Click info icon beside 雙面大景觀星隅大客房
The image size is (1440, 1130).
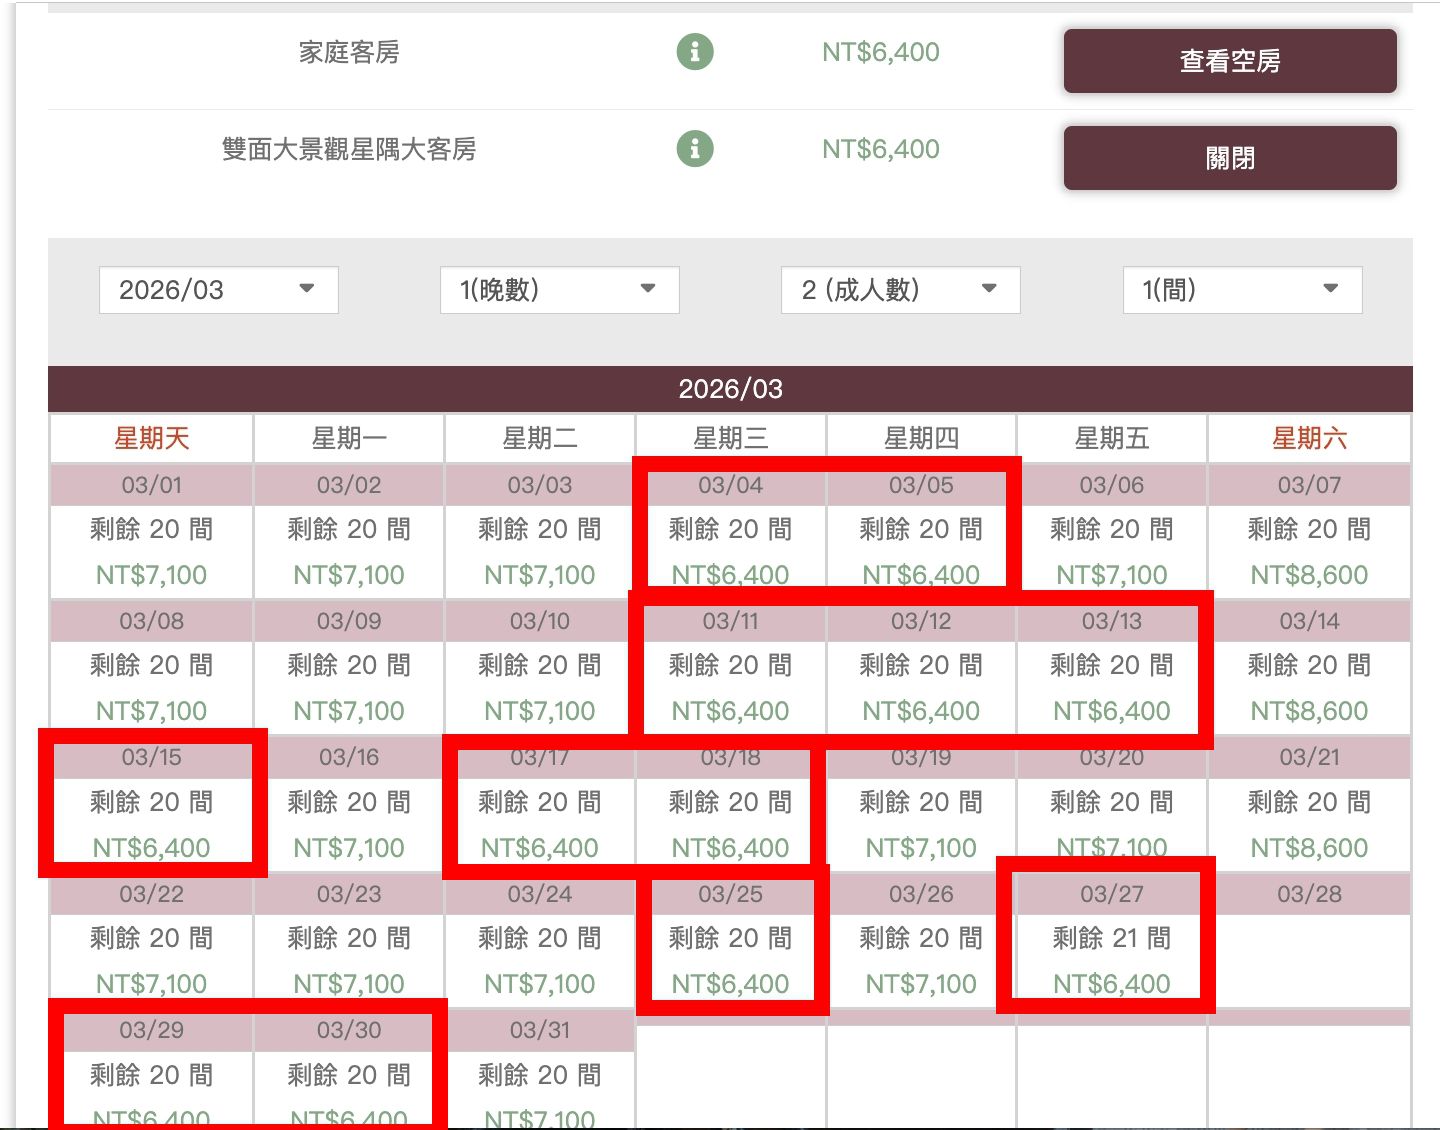pos(695,149)
